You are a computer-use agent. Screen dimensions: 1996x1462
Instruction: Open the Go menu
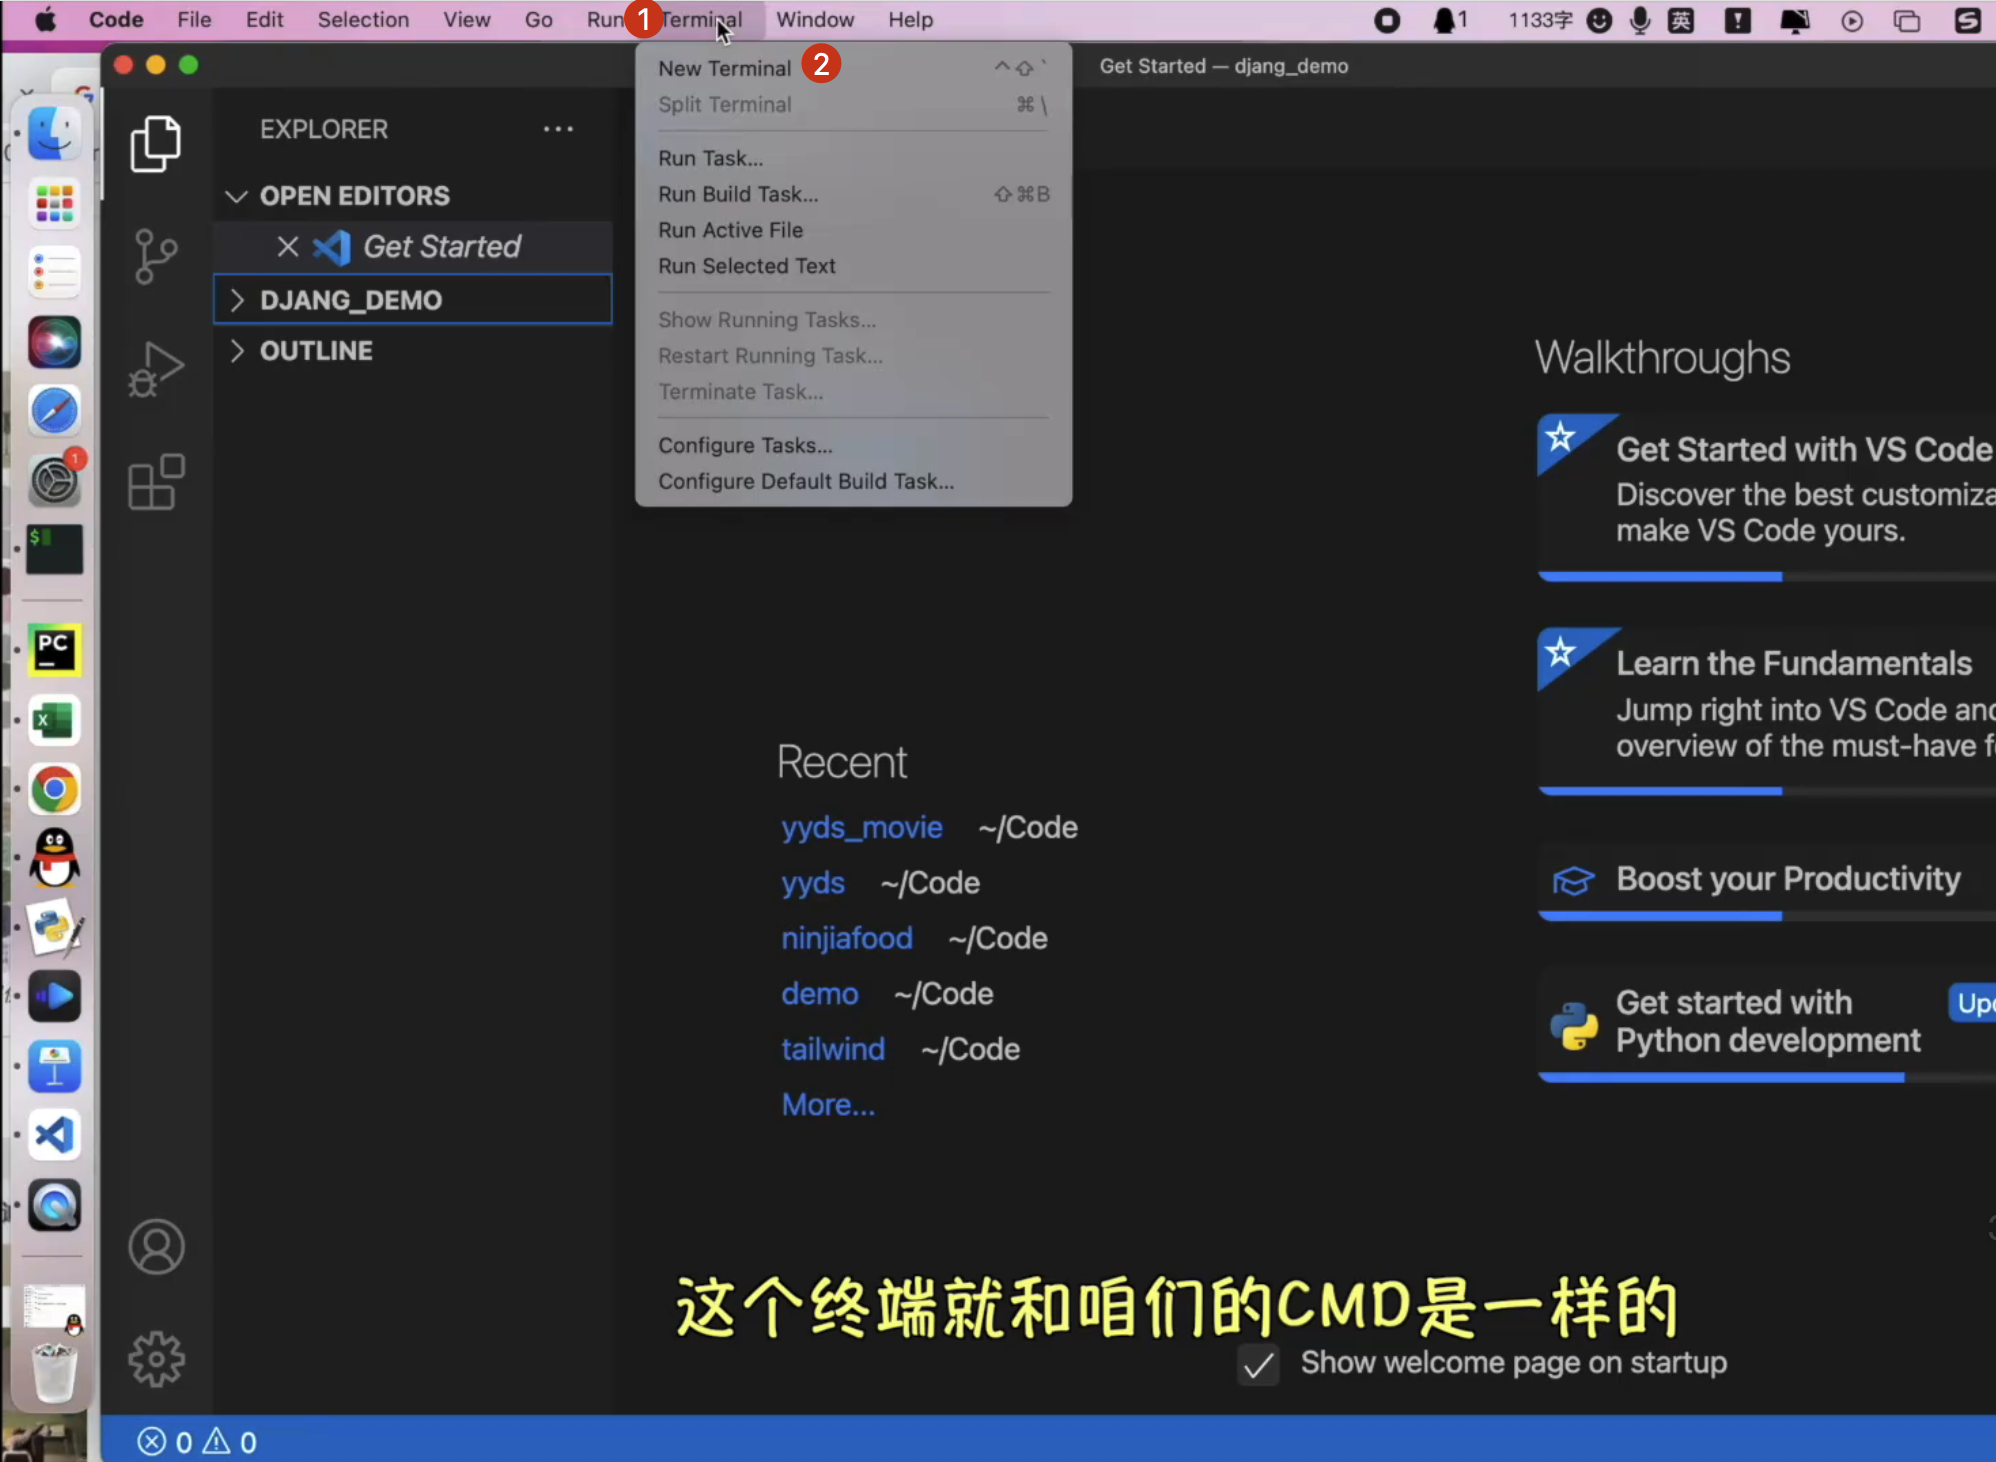pyautogui.click(x=538, y=20)
